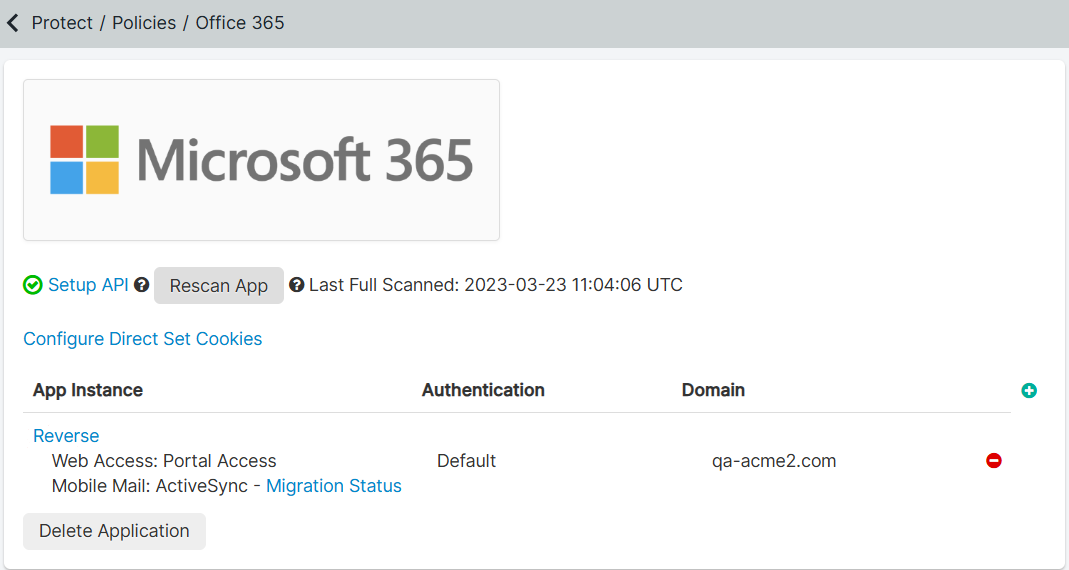Select the Office 365 breadcrumb
This screenshot has width=1069, height=570.
pos(240,23)
